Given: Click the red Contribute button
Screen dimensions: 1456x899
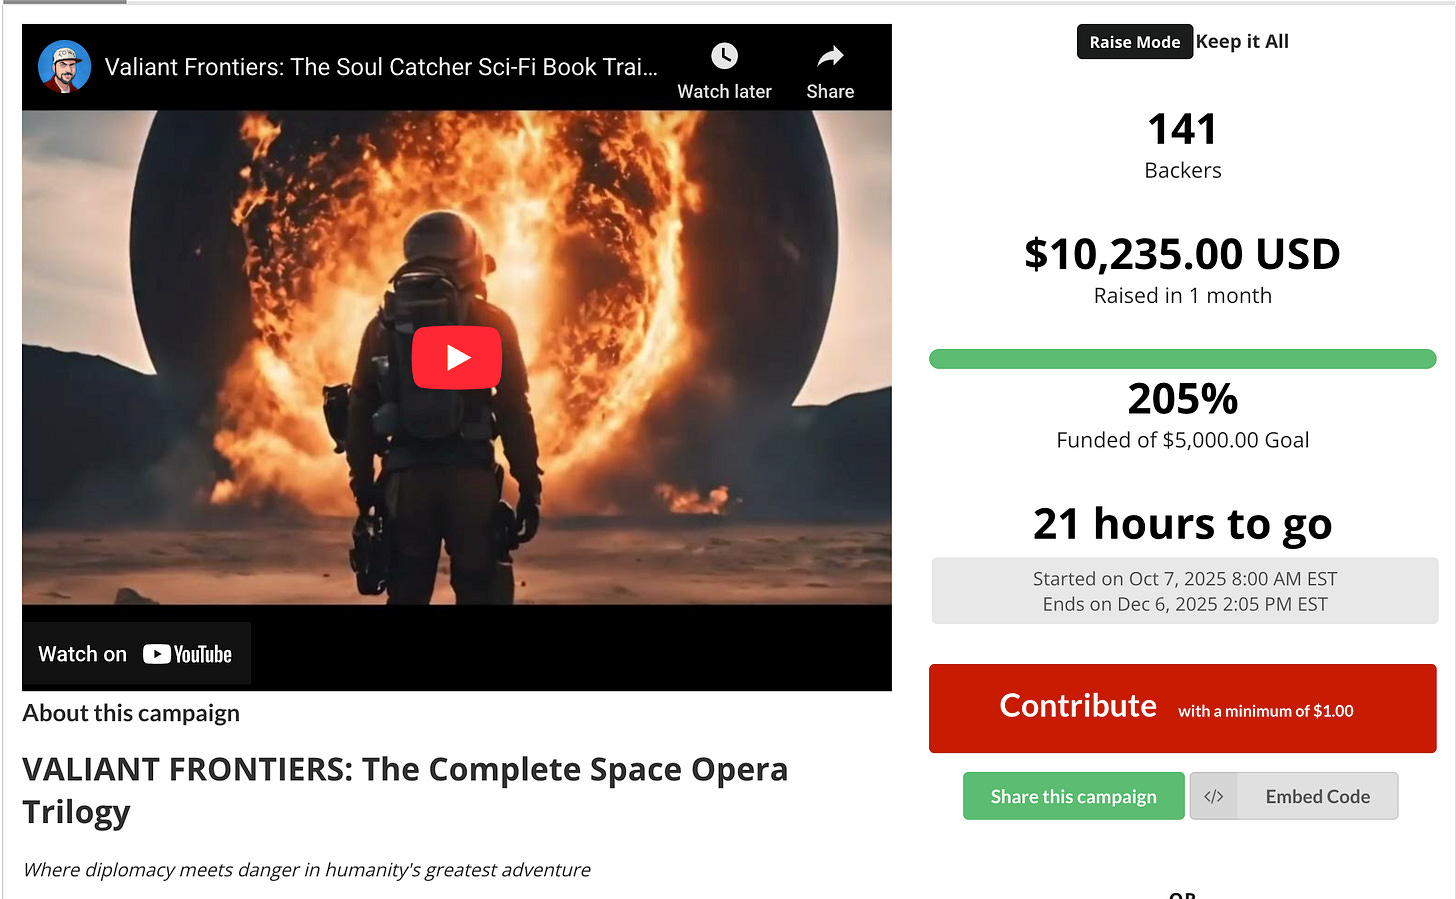Looking at the screenshot, I should click(x=1182, y=708).
